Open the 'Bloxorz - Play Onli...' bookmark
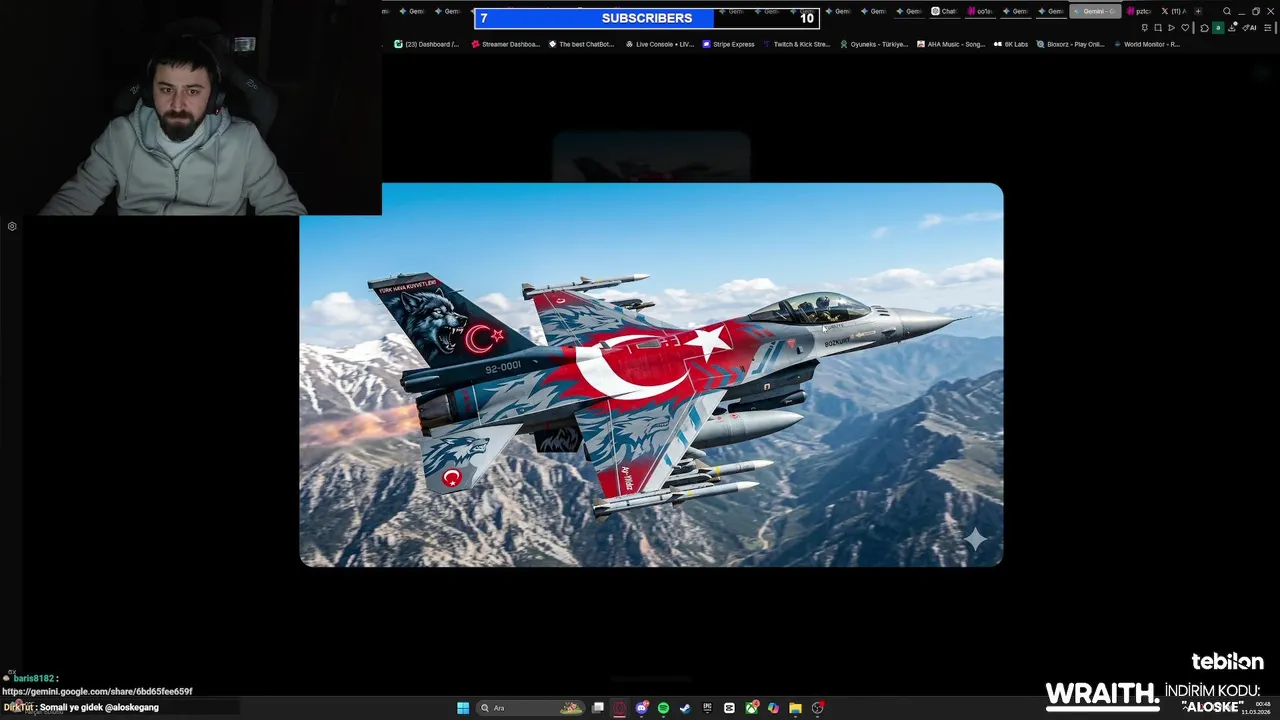 point(1070,44)
